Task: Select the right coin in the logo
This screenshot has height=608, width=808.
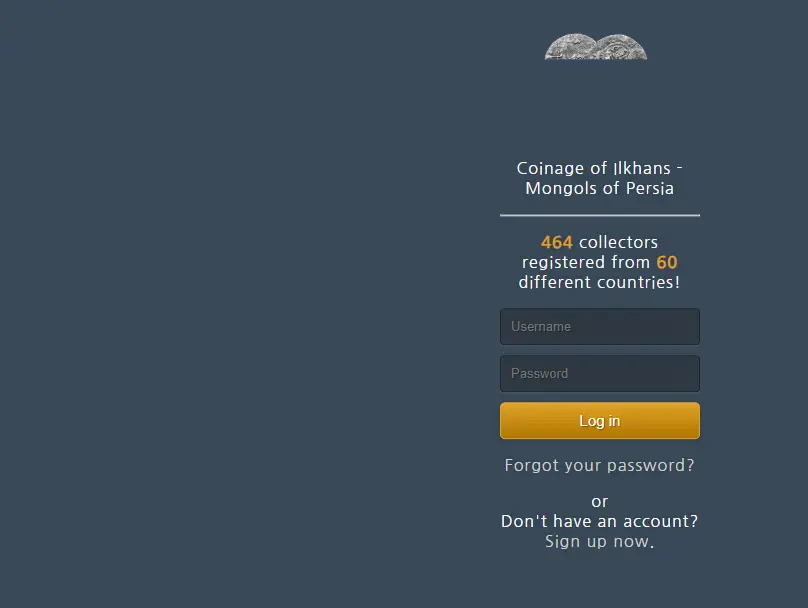Action: point(621,47)
